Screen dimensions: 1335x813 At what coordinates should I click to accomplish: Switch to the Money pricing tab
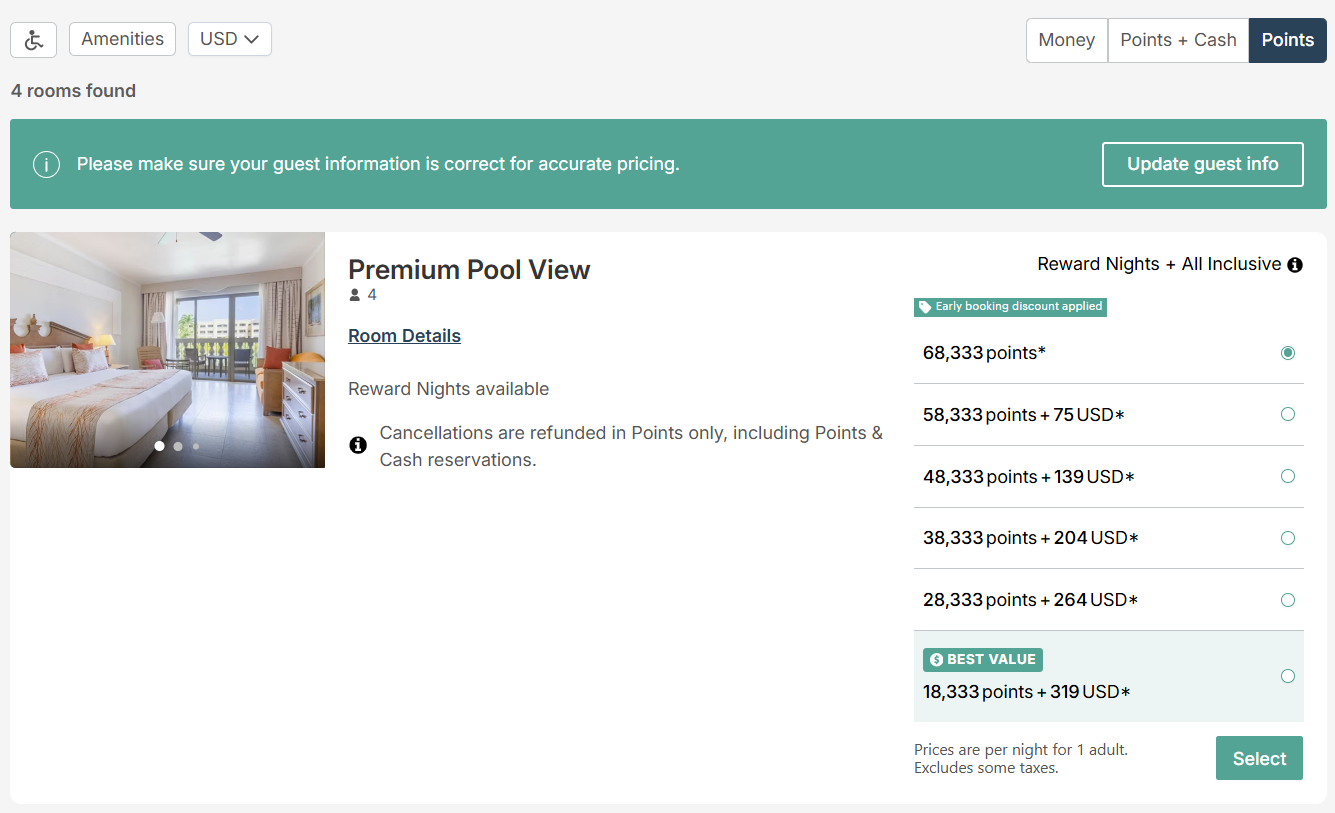point(1067,40)
